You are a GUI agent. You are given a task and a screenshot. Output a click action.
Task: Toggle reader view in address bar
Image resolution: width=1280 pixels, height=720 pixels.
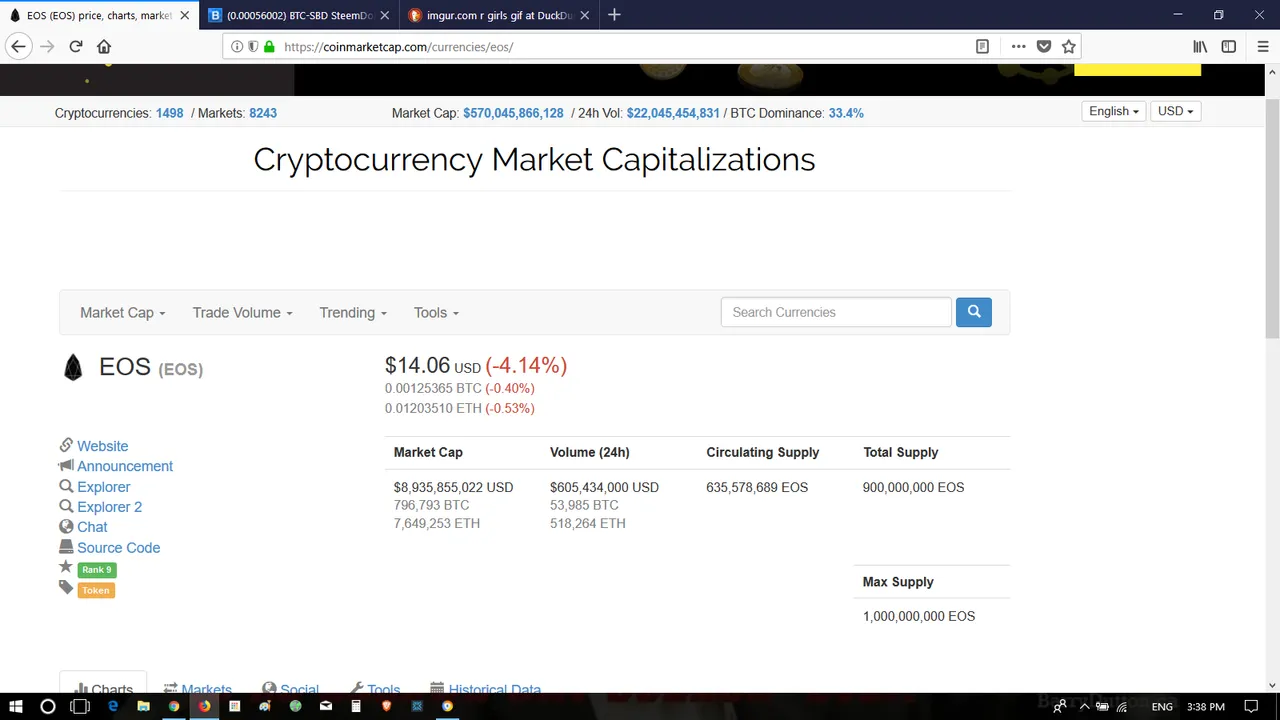[982, 47]
